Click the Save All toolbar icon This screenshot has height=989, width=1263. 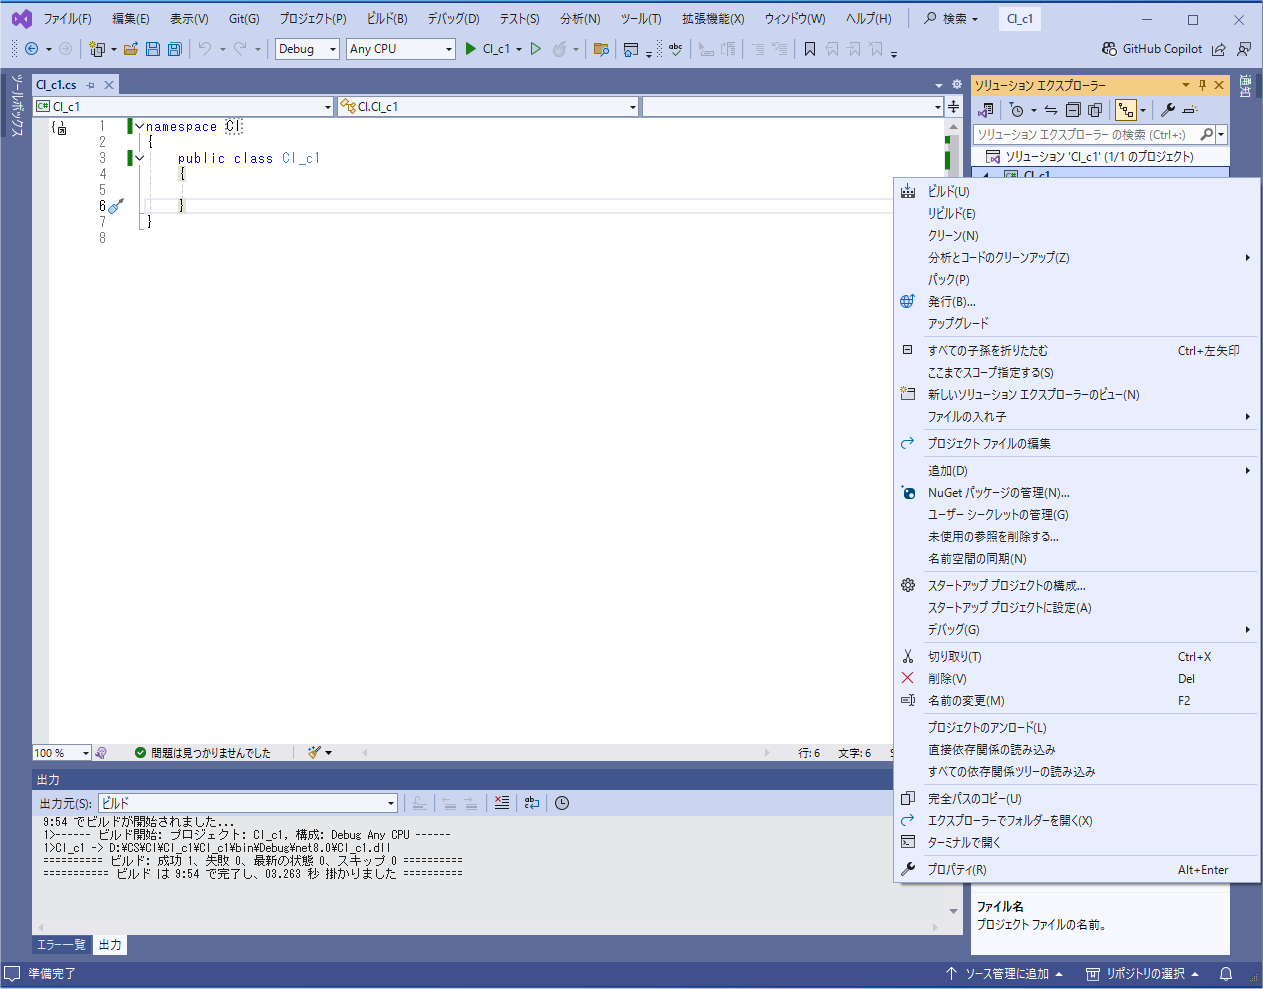(175, 49)
